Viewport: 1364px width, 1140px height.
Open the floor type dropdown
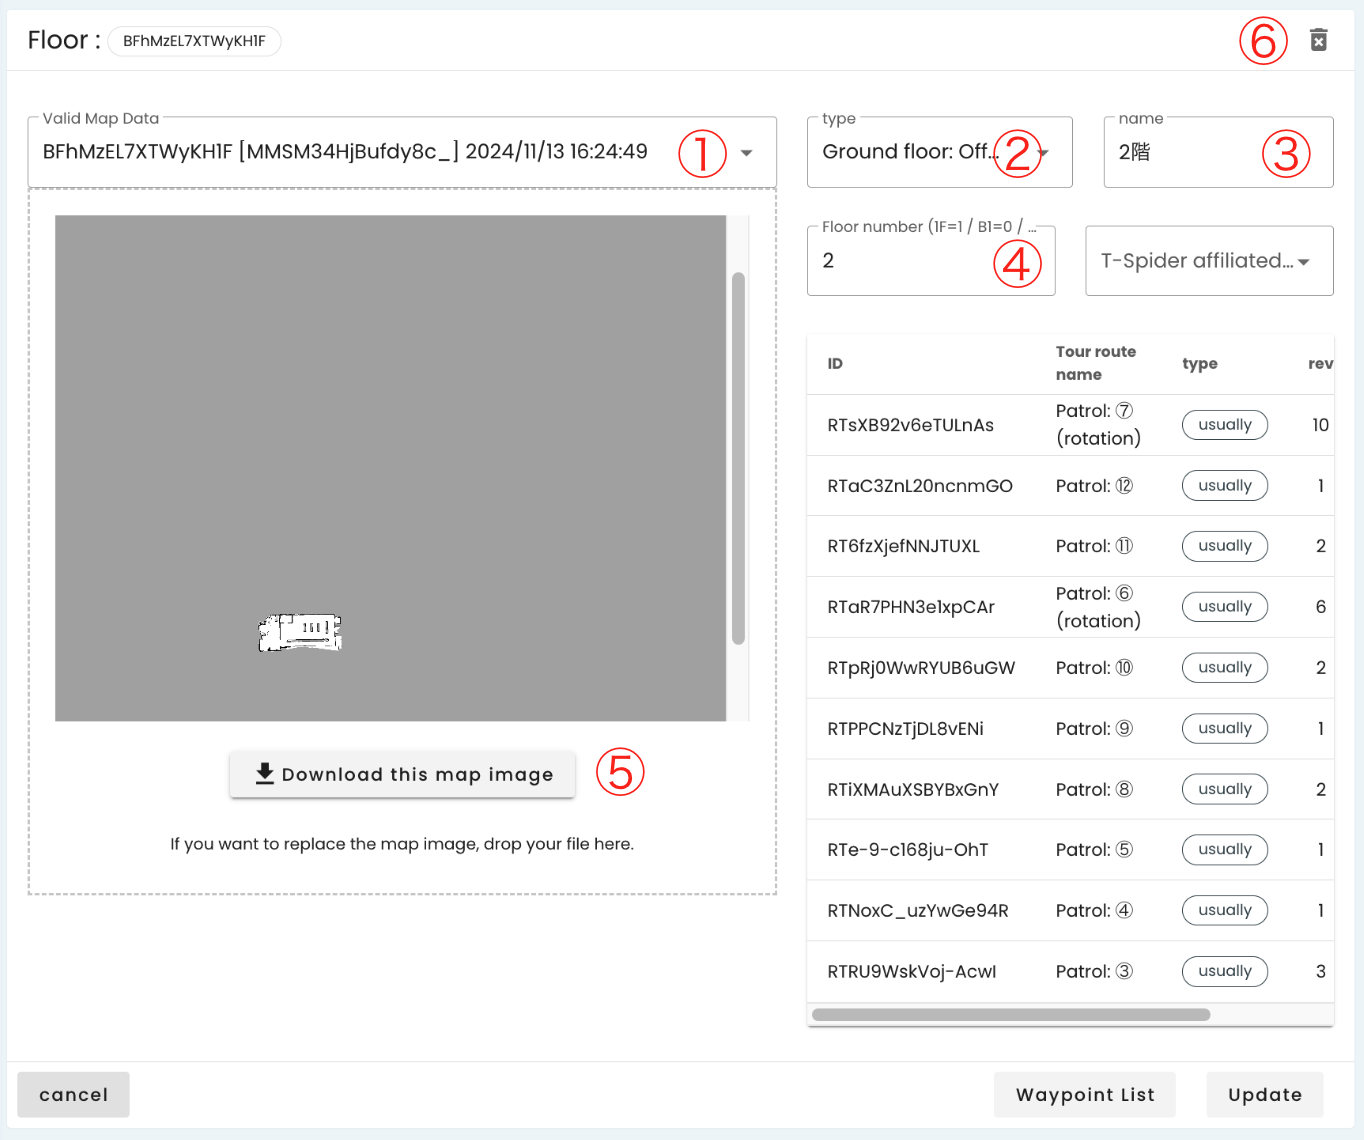(x=939, y=152)
